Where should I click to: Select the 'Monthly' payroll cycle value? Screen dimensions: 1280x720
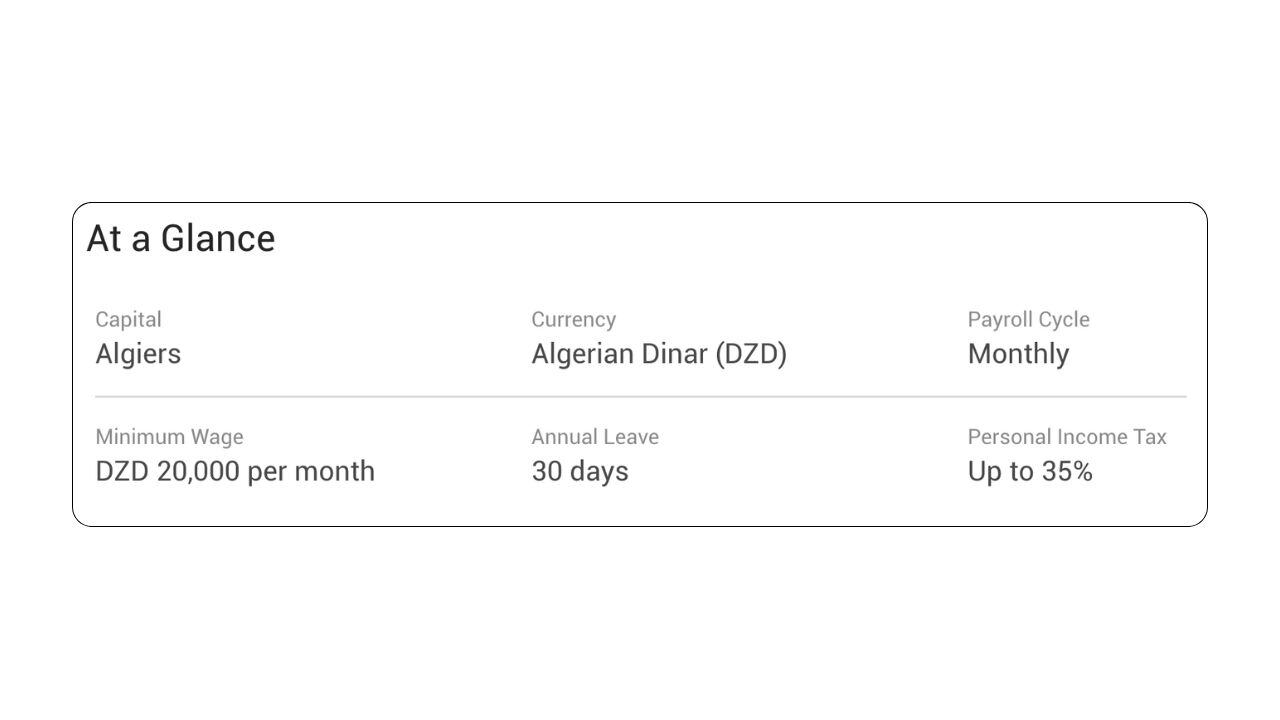(x=1018, y=354)
